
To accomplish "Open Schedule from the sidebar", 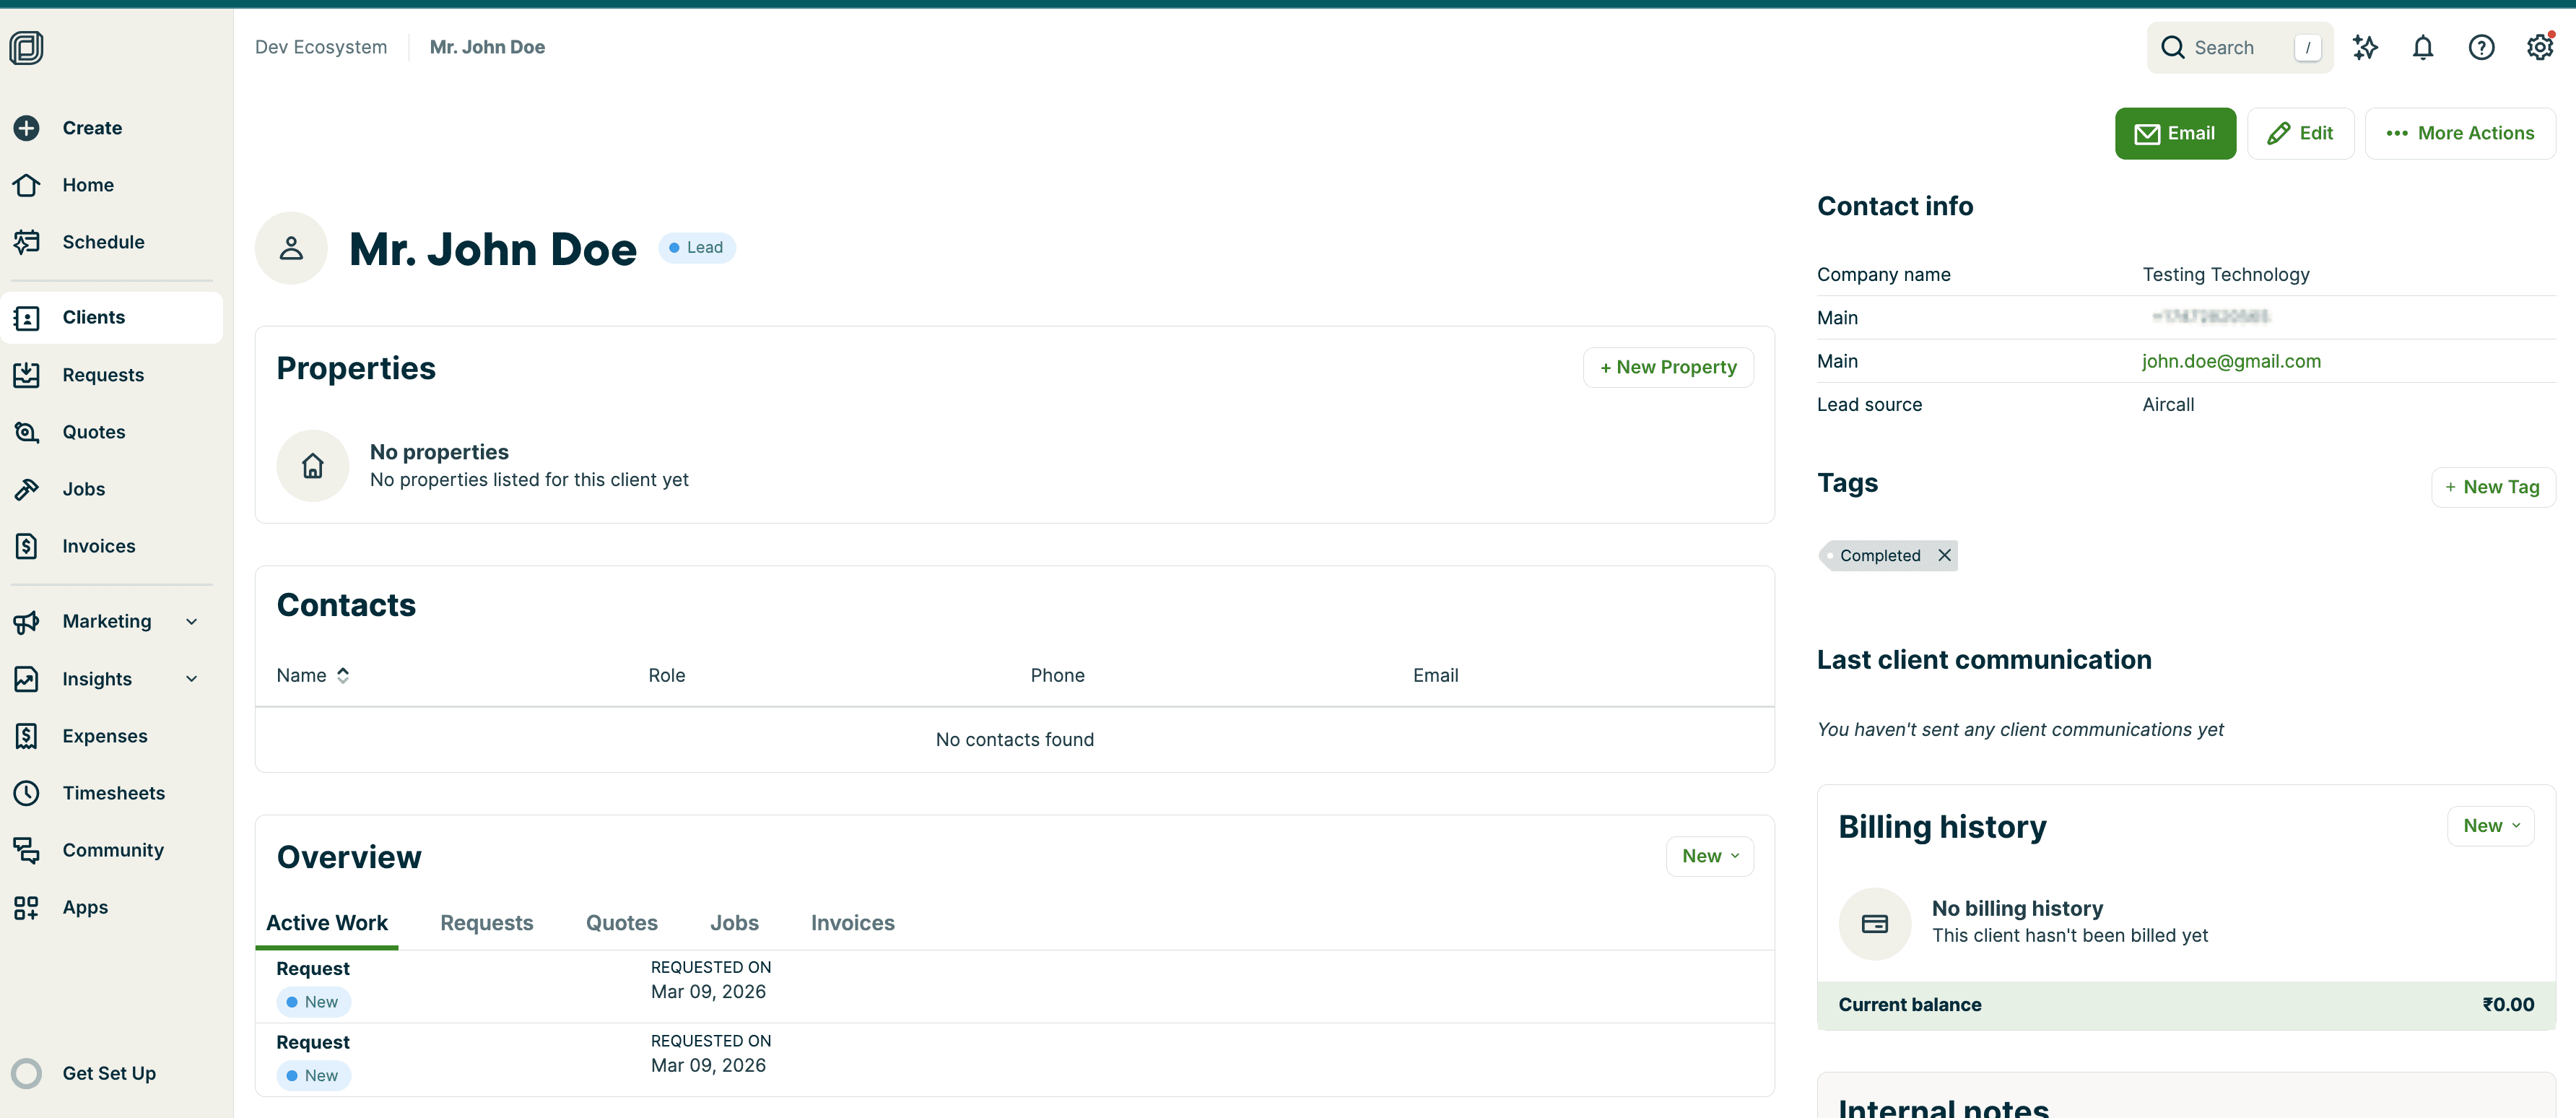I will tap(103, 241).
